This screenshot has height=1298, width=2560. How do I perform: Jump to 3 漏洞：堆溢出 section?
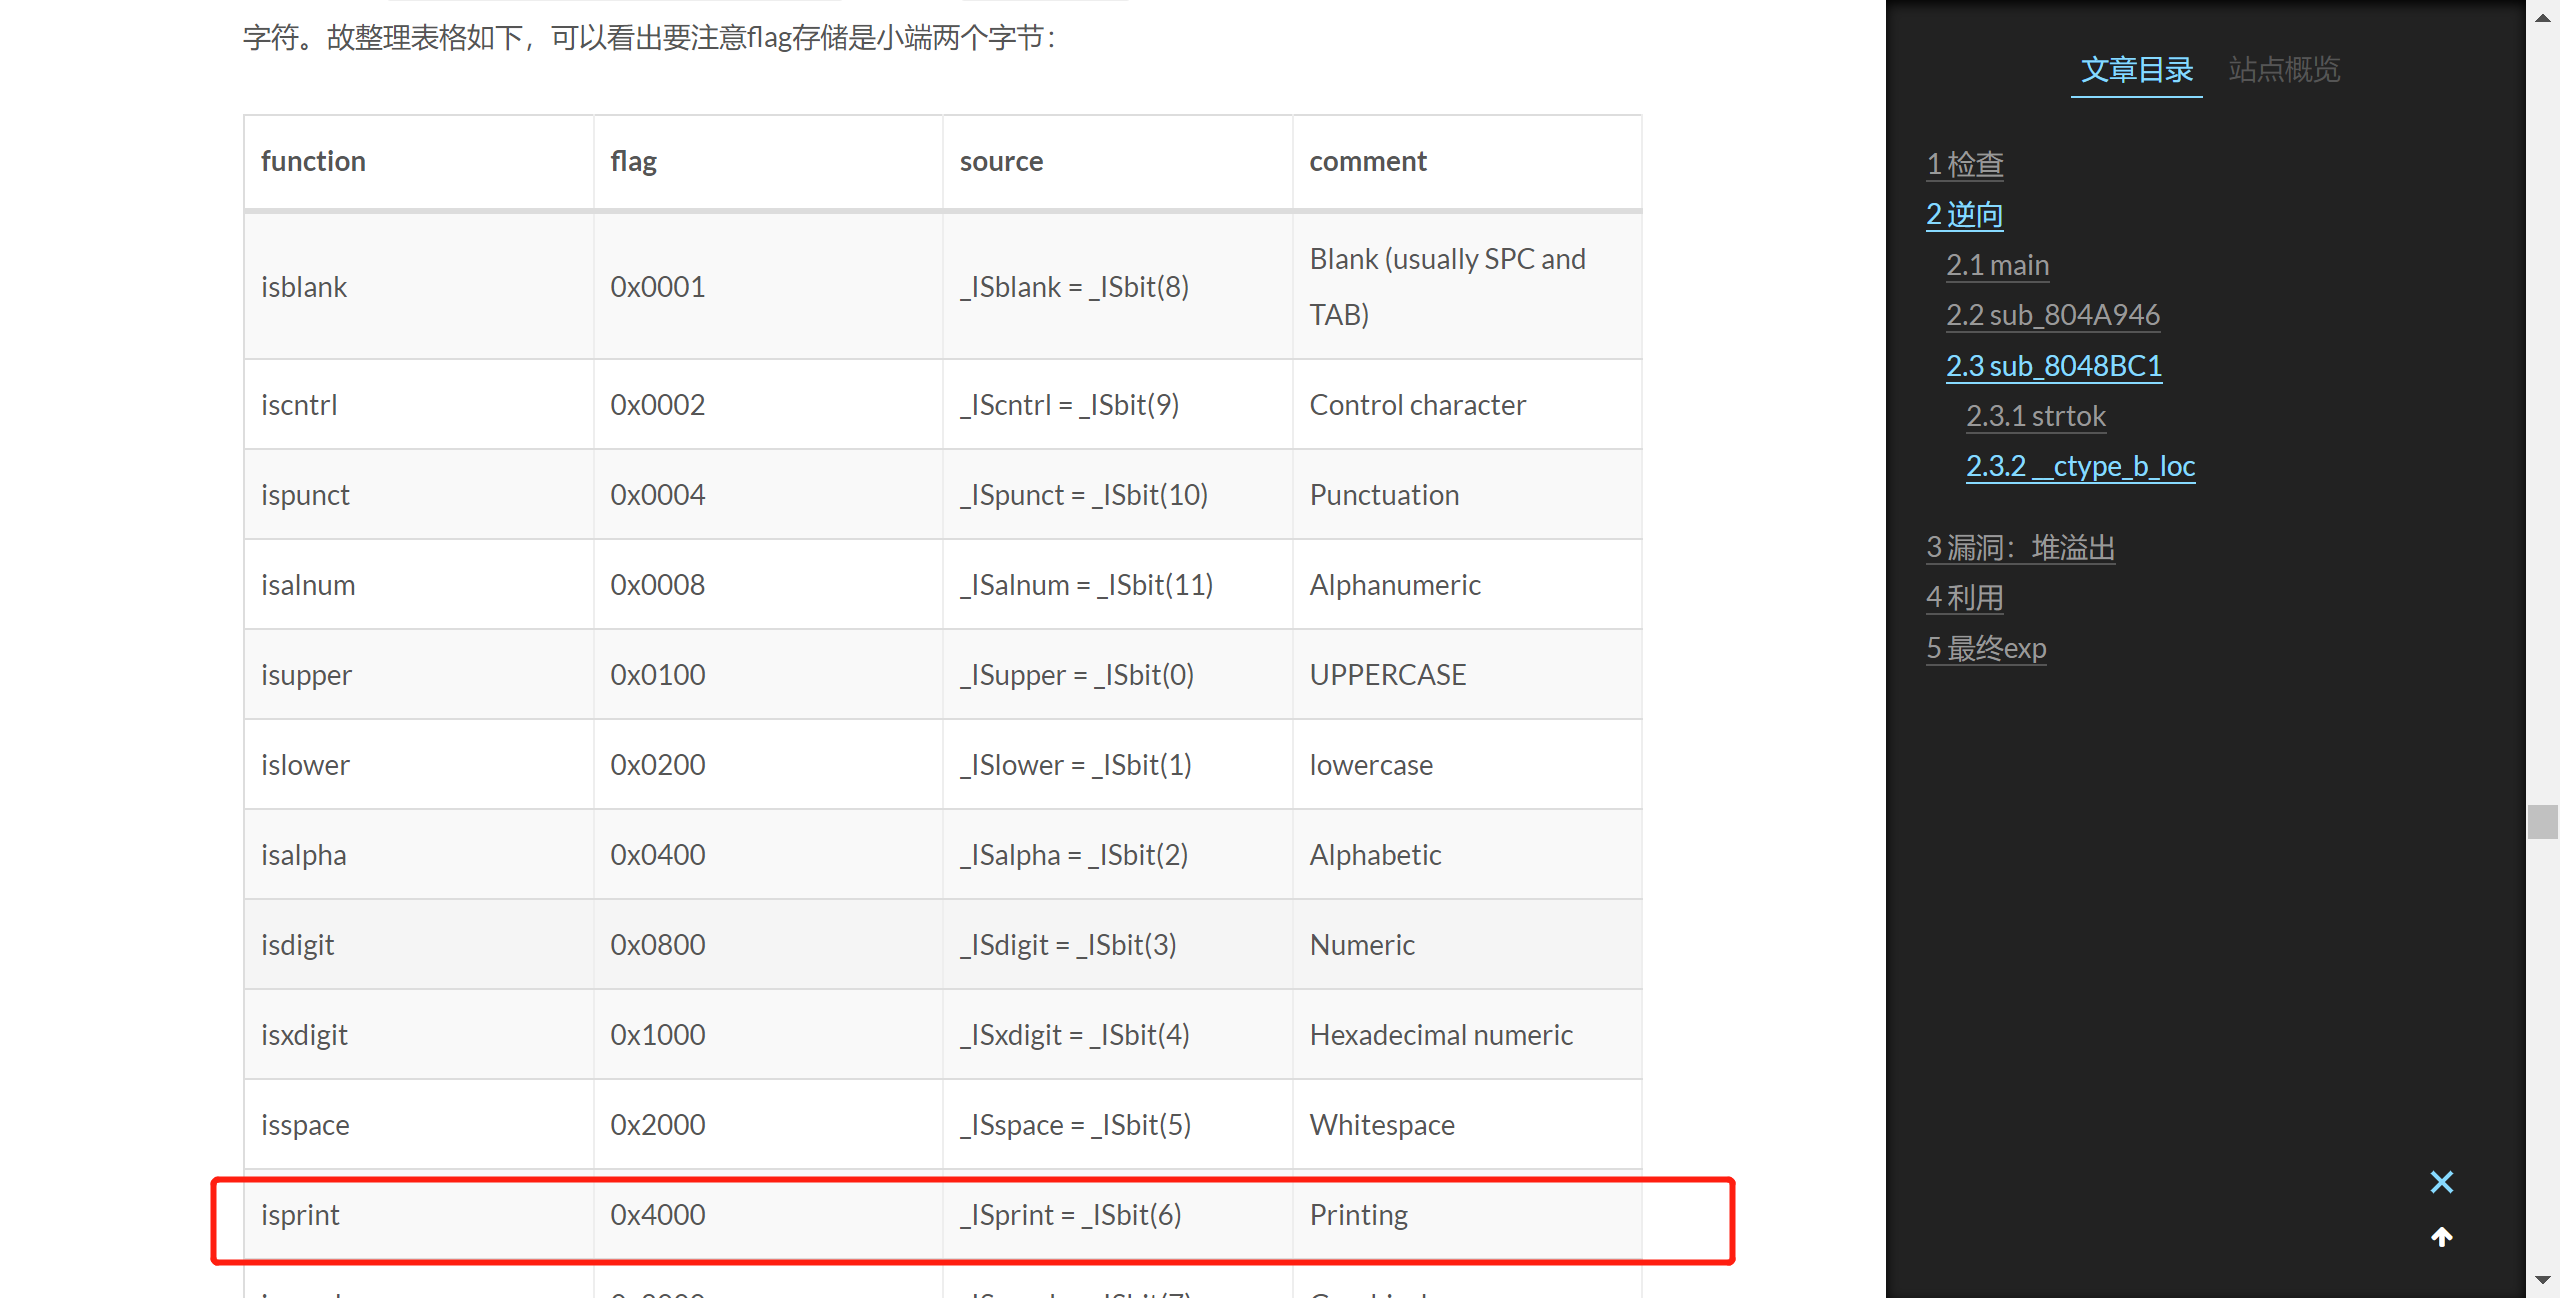(2020, 548)
